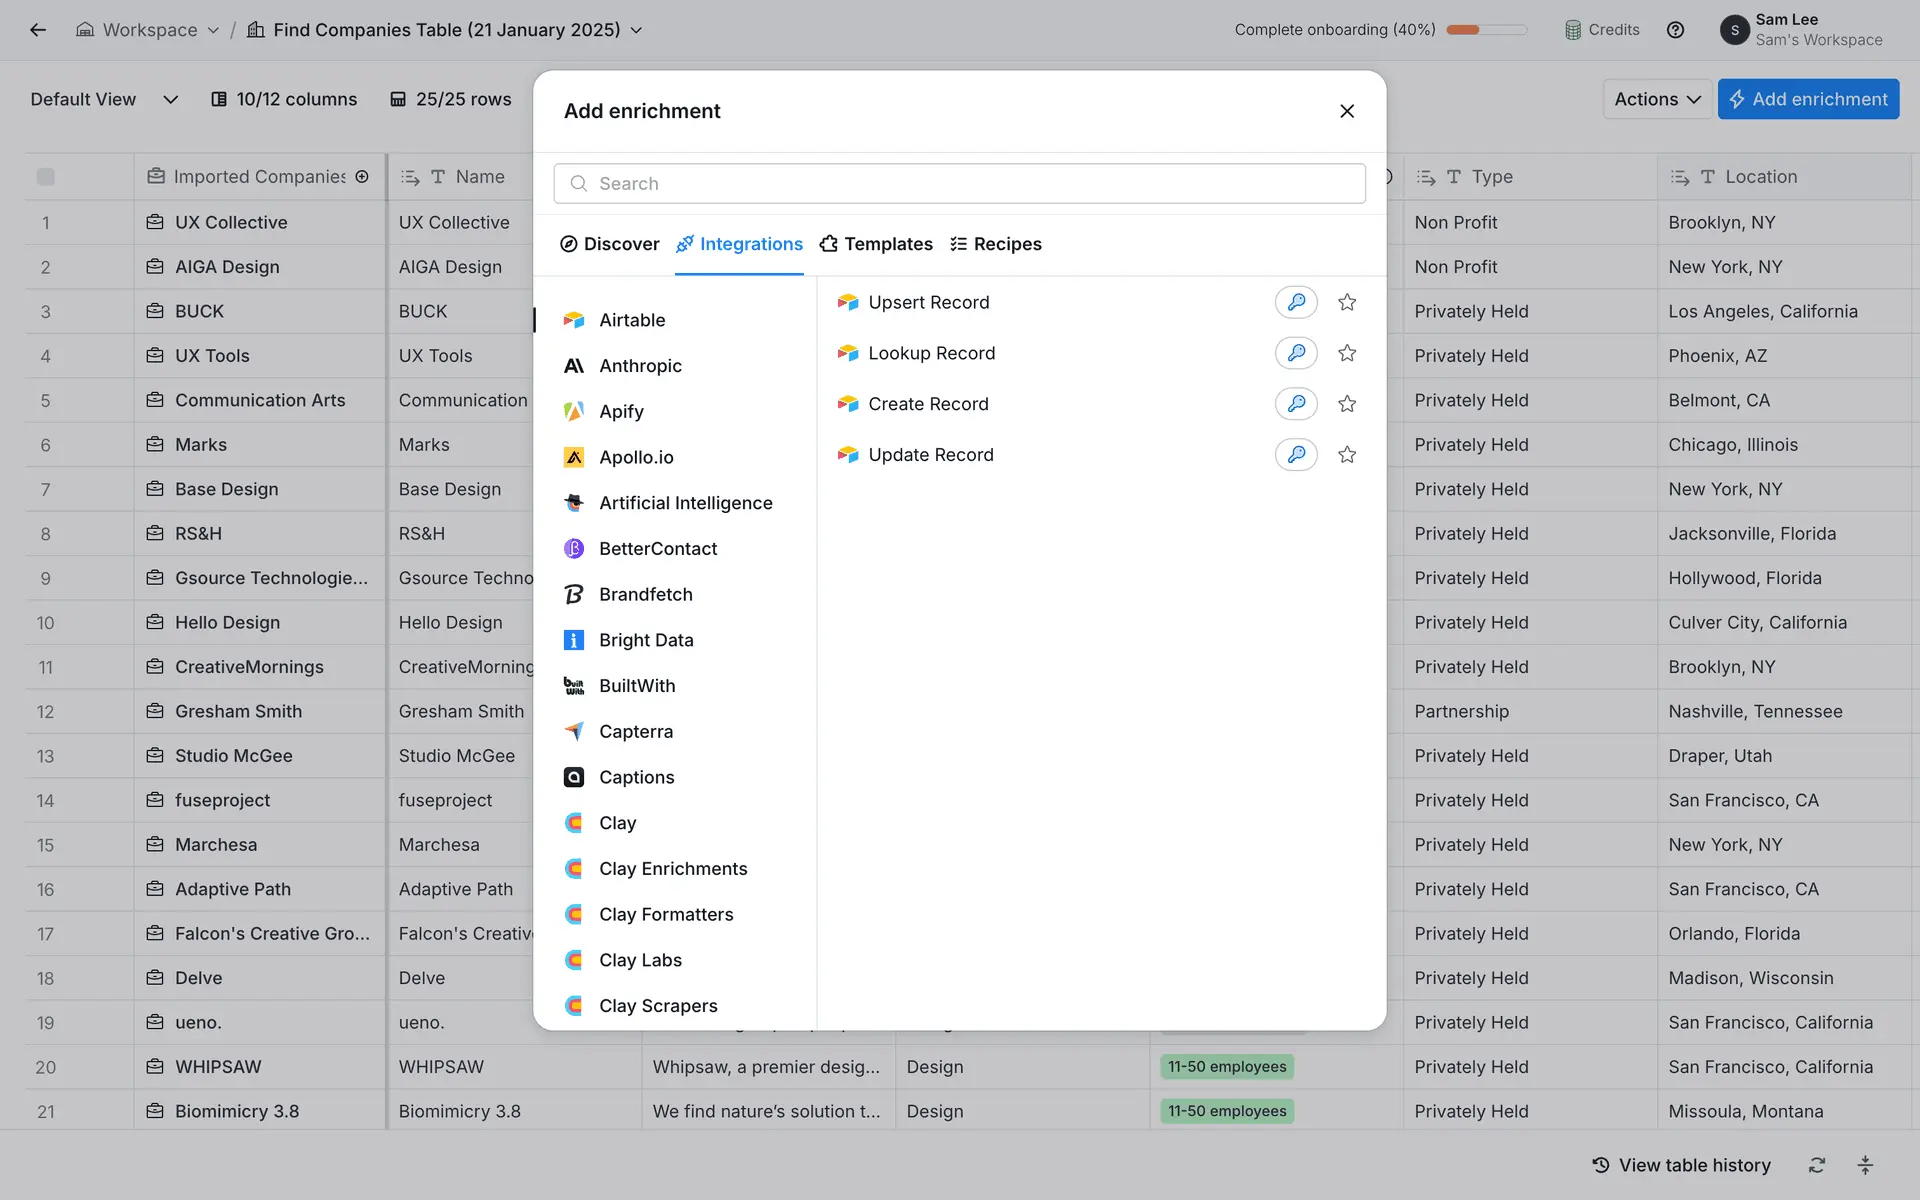Click the Add enrichment button
Viewport: 1920px width, 1200px height.
1808,99
